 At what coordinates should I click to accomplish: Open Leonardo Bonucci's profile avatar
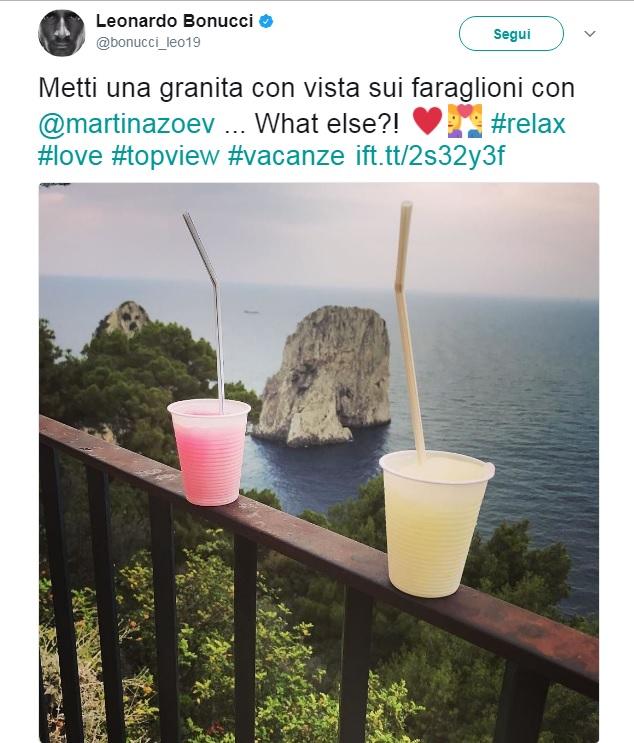tap(62, 33)
